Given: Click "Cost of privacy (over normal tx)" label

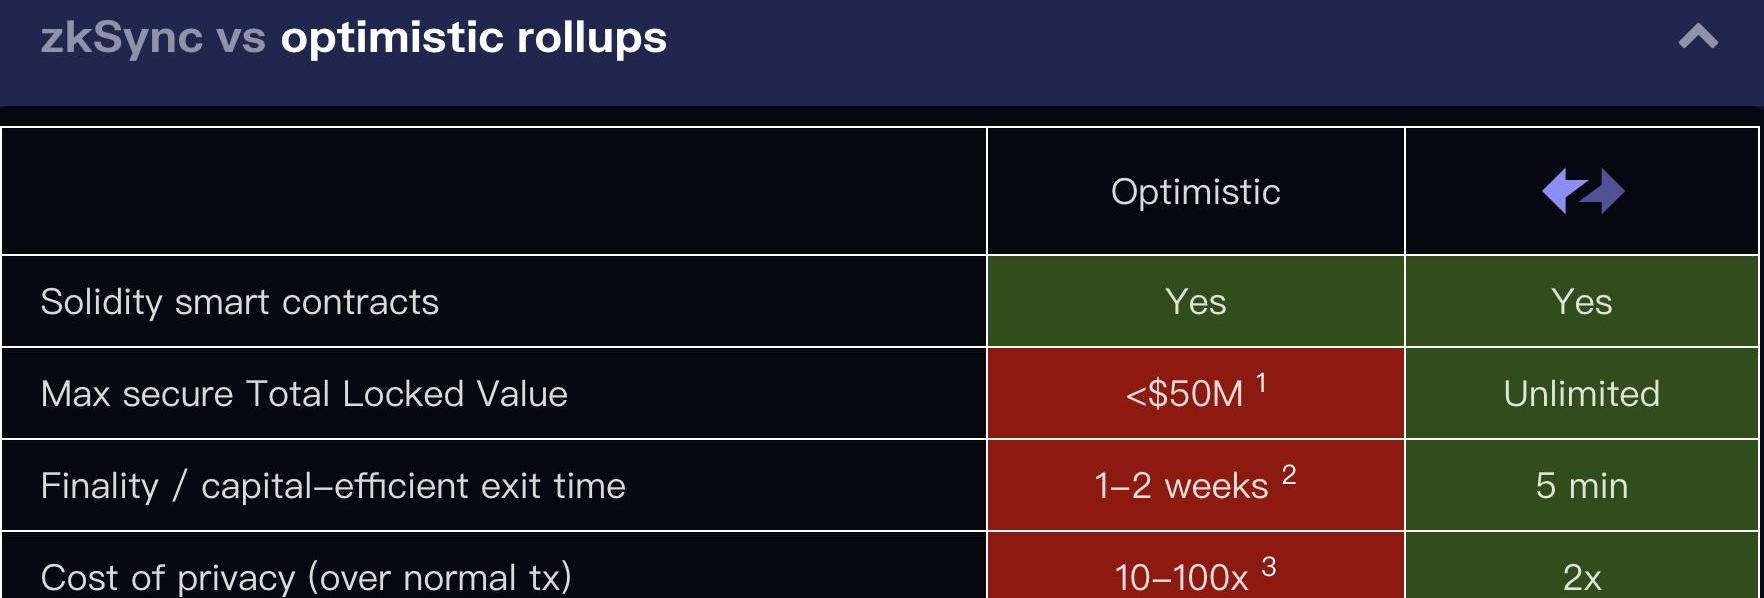Looking at the screenshot, I should tap(306, 577).
